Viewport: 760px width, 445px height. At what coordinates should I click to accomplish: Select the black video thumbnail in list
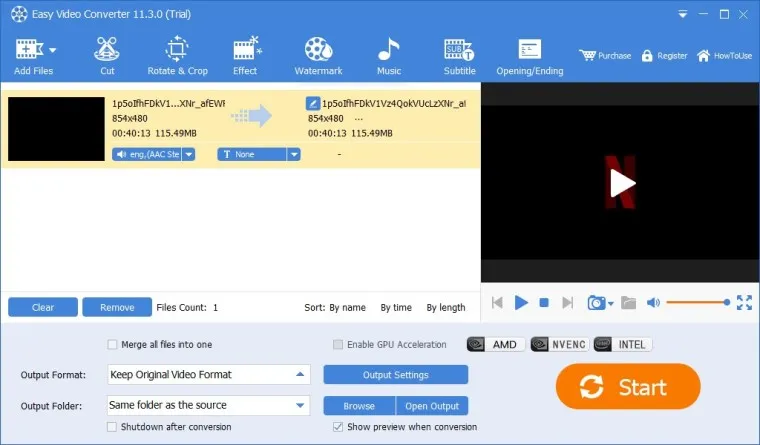[x=56, y=128]
